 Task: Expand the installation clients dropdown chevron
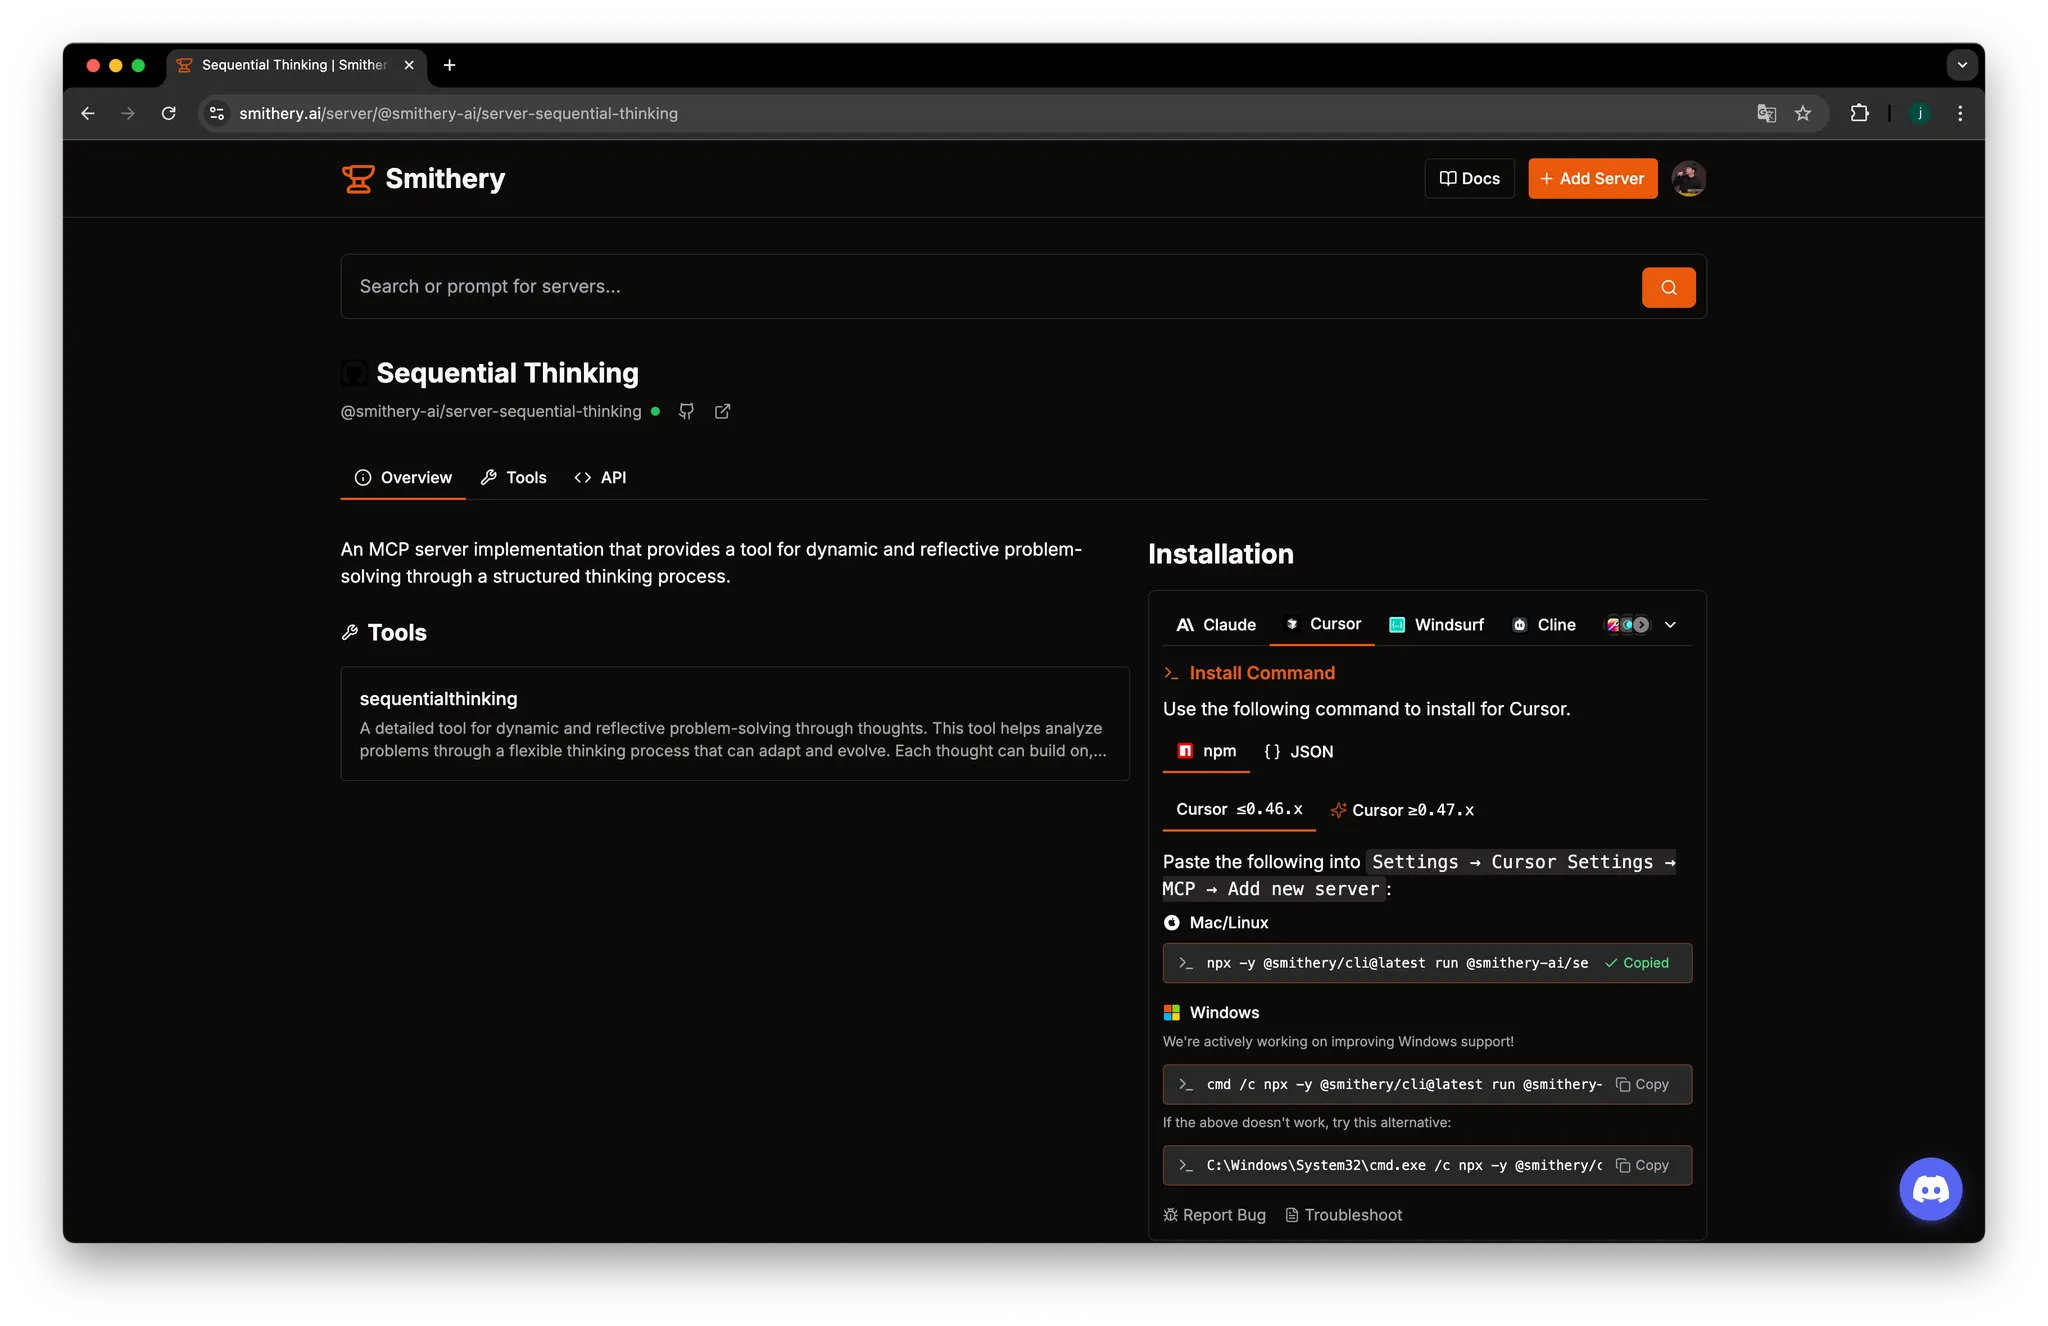[x=1670, y=625]
